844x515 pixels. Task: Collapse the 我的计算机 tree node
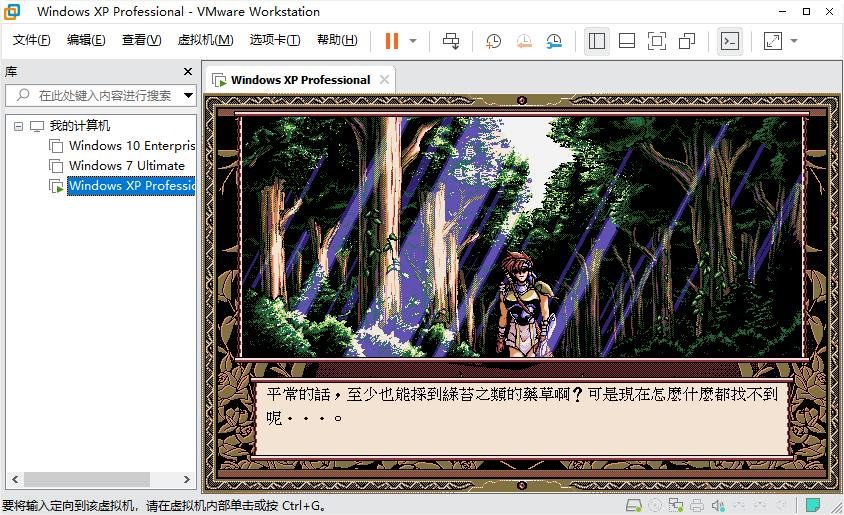tap(18, 126)
